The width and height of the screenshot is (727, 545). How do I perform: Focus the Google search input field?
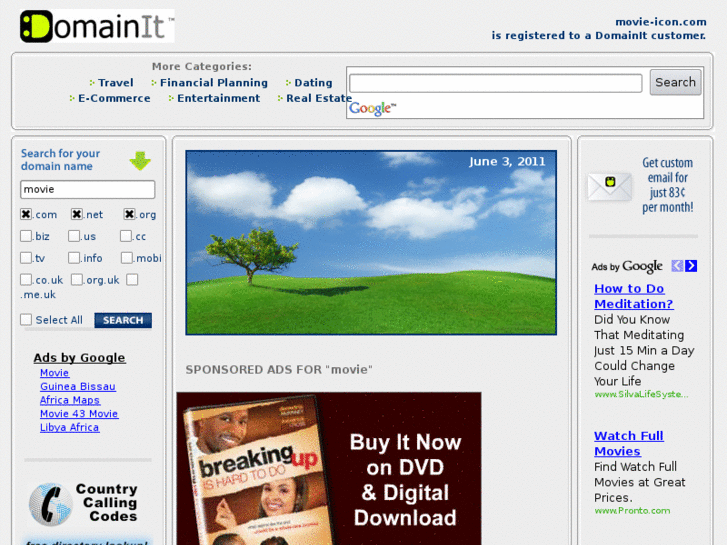click(x=496, y=83)
